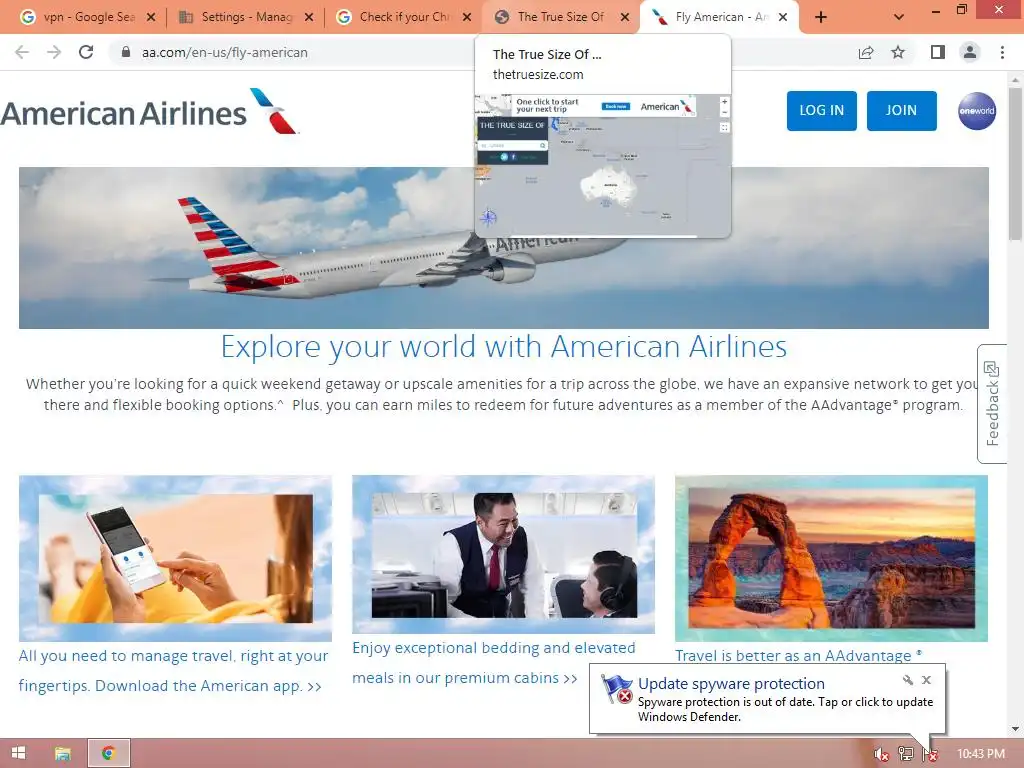Image resolution: width=1024 pixels, height=768 pixels.
Task: Close the Settings tab
Action: pyautogui.click(x=309, y=18)
